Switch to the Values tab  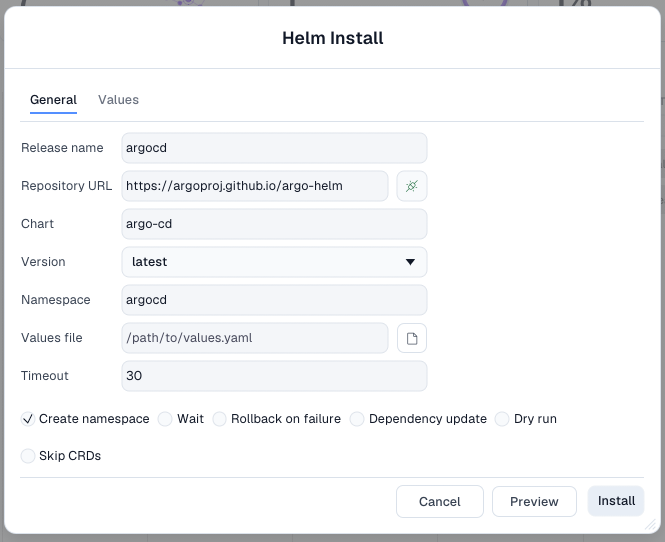(118, 100)
